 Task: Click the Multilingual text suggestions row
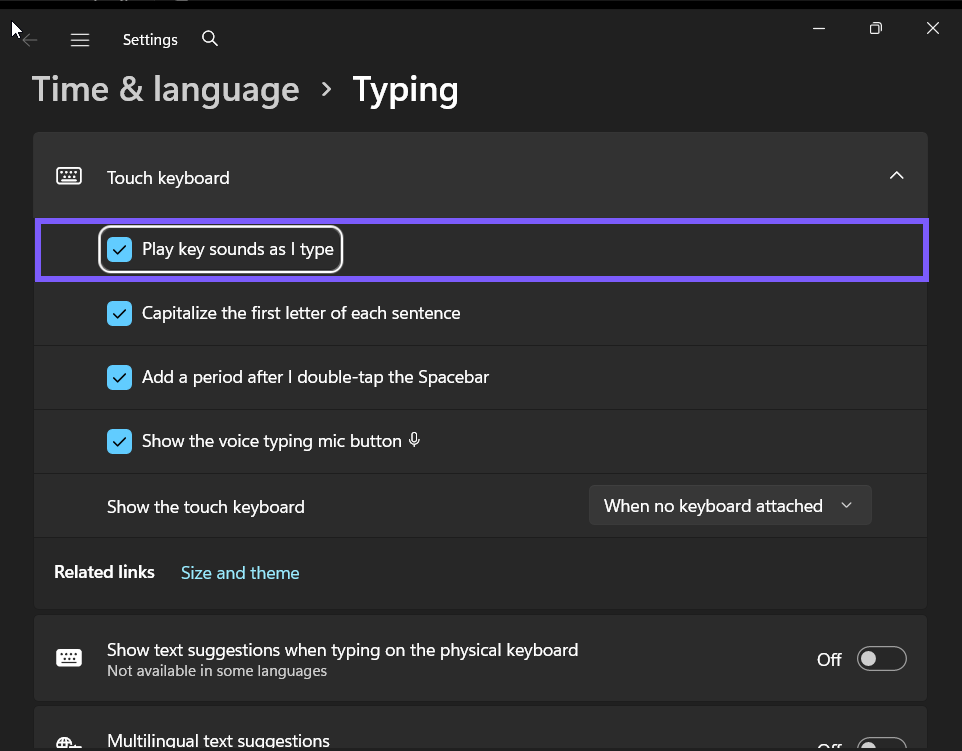pyautogui.click(x=480, y=729)
